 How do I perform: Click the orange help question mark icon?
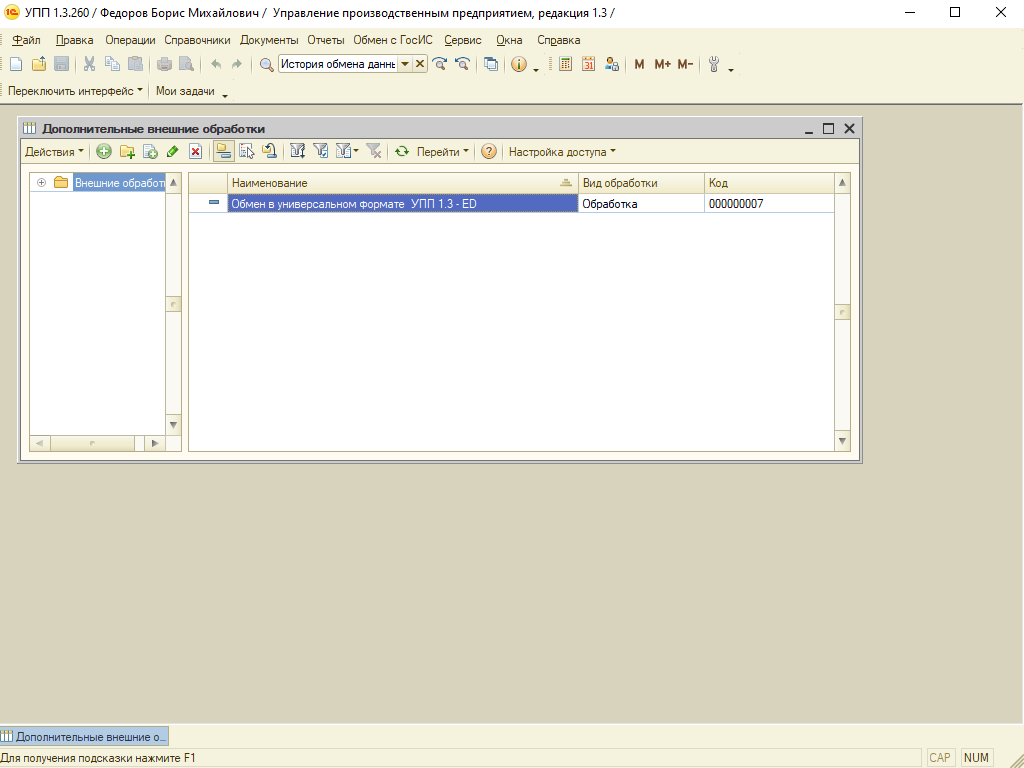(x=489, y=152)
